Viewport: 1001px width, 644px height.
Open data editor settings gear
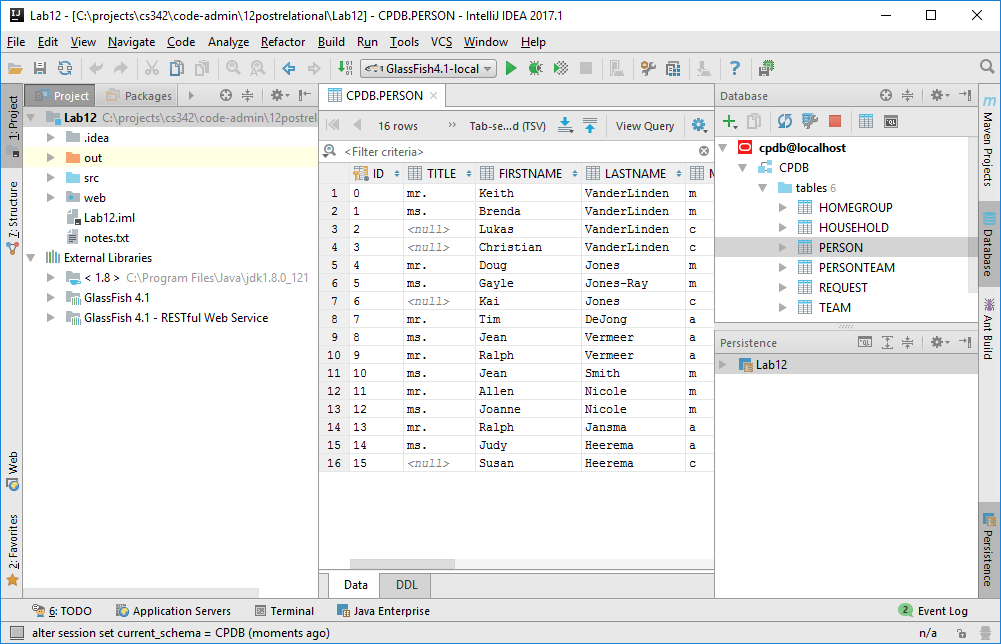click(699, 125)
